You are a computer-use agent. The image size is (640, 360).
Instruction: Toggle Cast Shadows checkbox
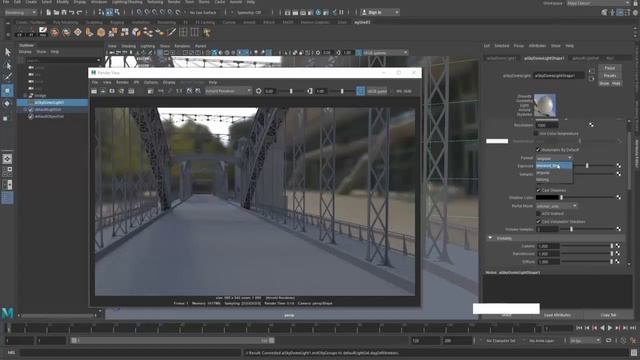click(x=538, y=190)
